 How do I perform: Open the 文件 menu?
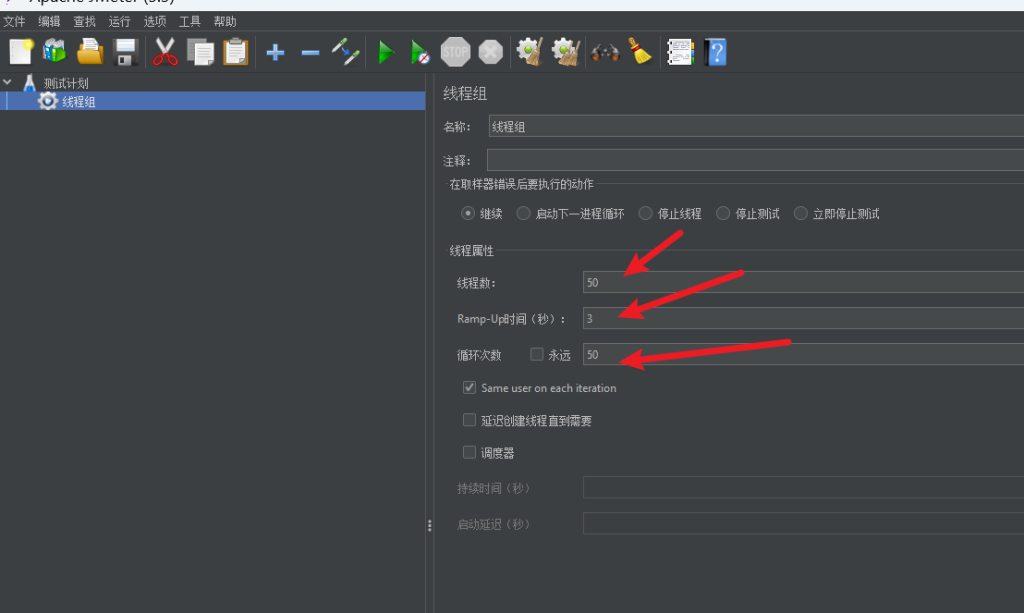point(14,21)
